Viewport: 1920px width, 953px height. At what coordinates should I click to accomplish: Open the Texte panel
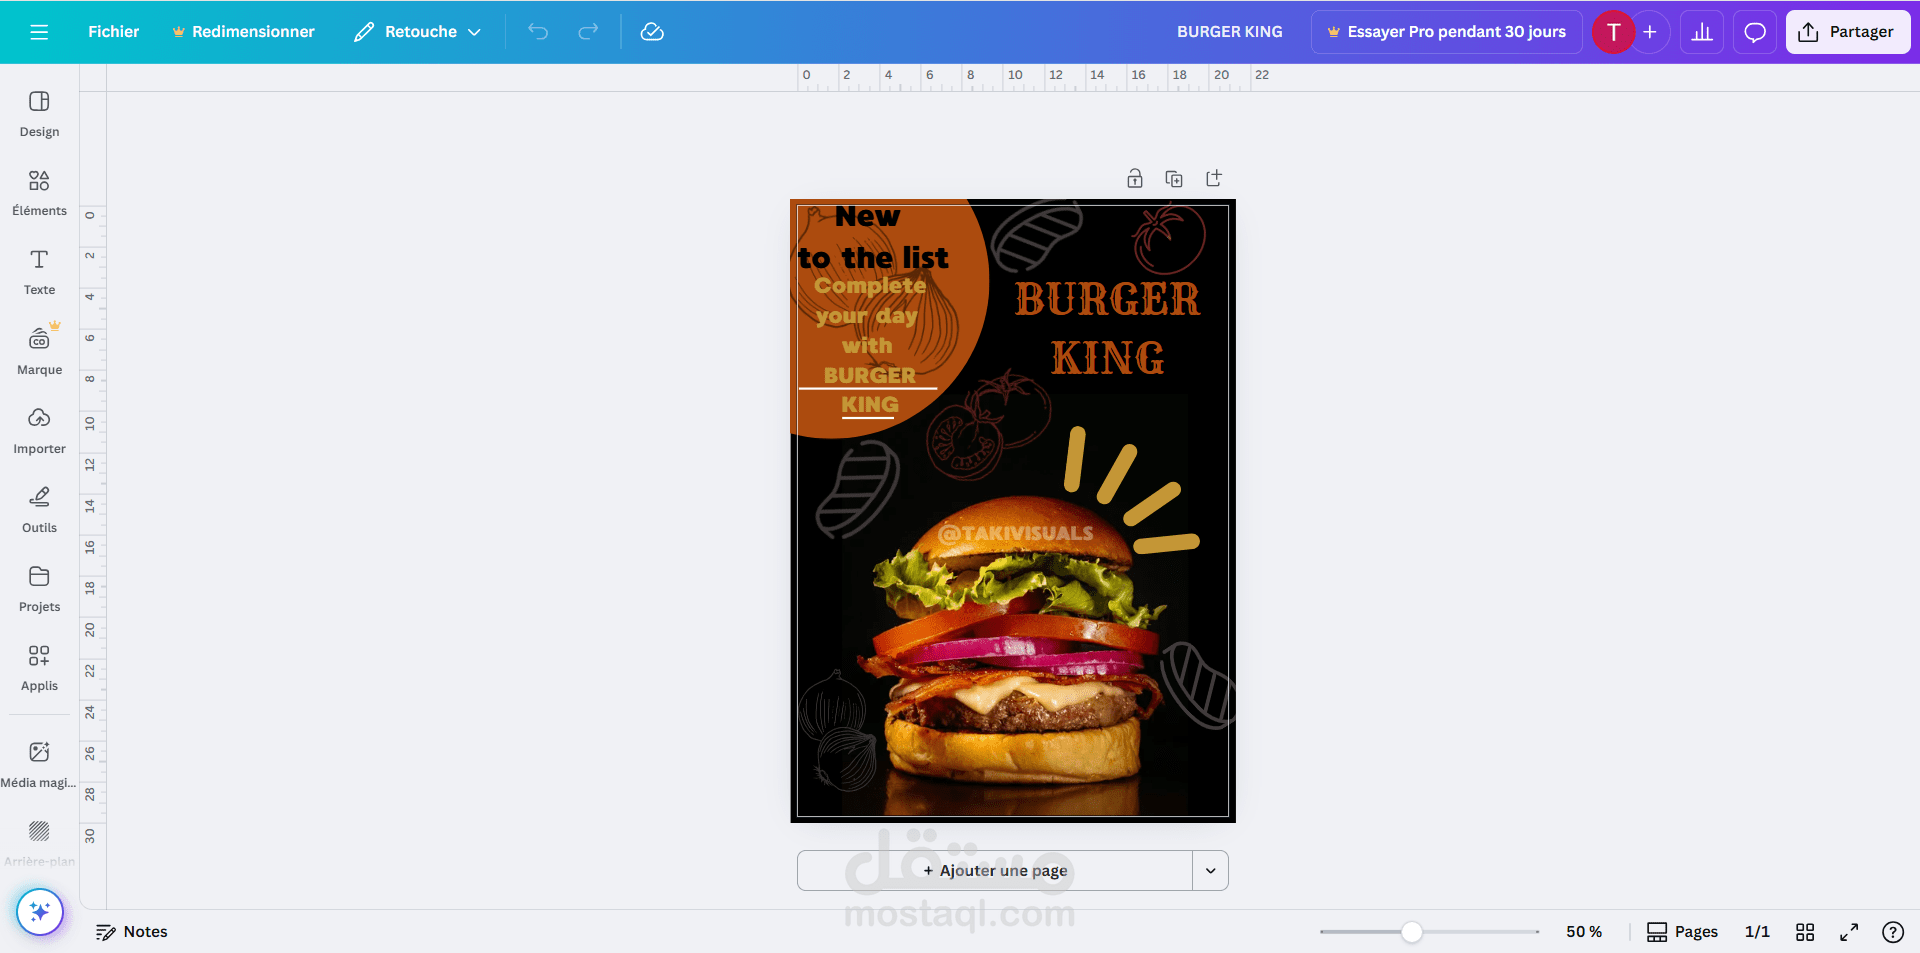[x=39, y=272]
